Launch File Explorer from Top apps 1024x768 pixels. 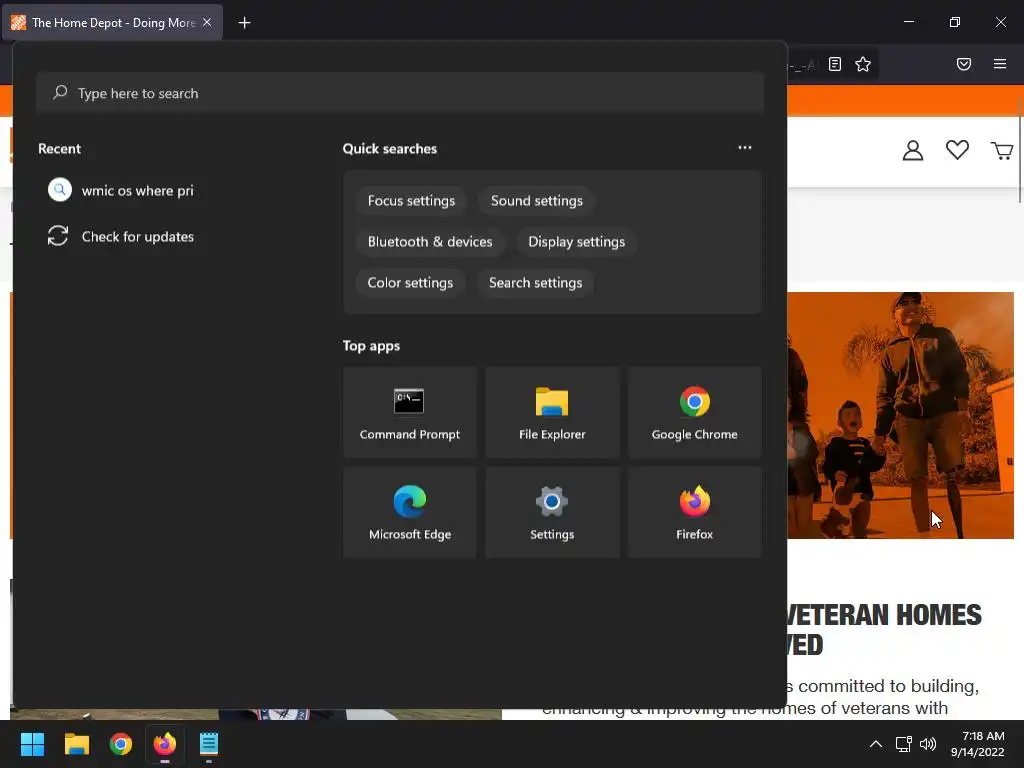[552, 412]
